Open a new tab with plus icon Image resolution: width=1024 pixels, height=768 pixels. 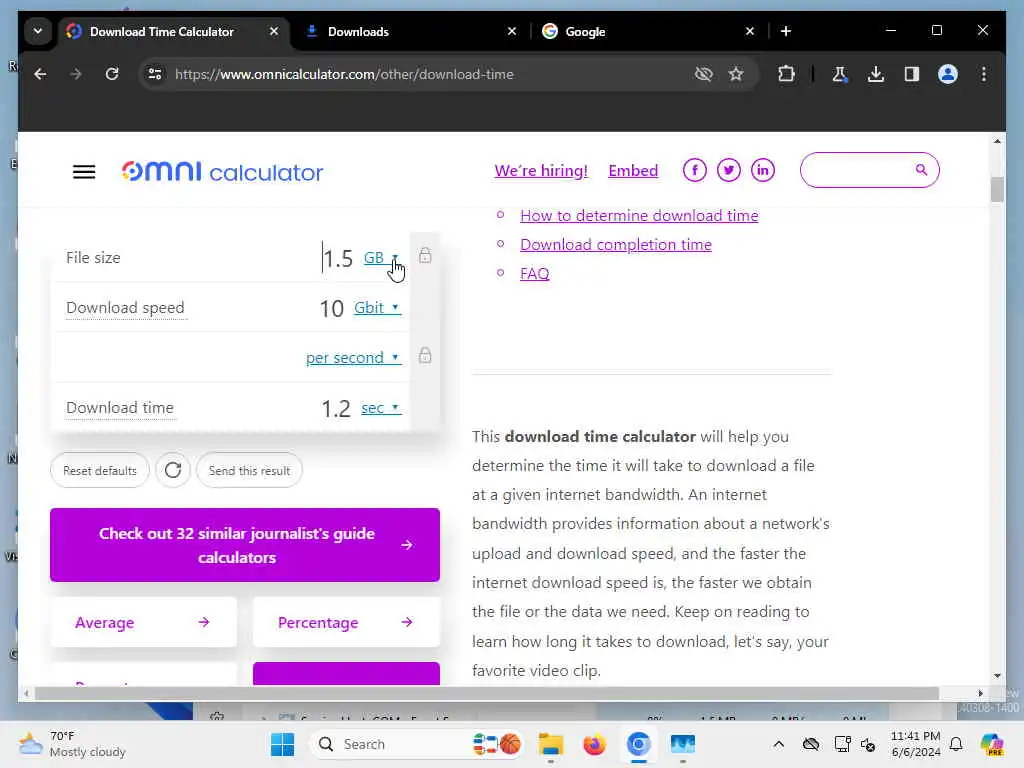point(786,31)
